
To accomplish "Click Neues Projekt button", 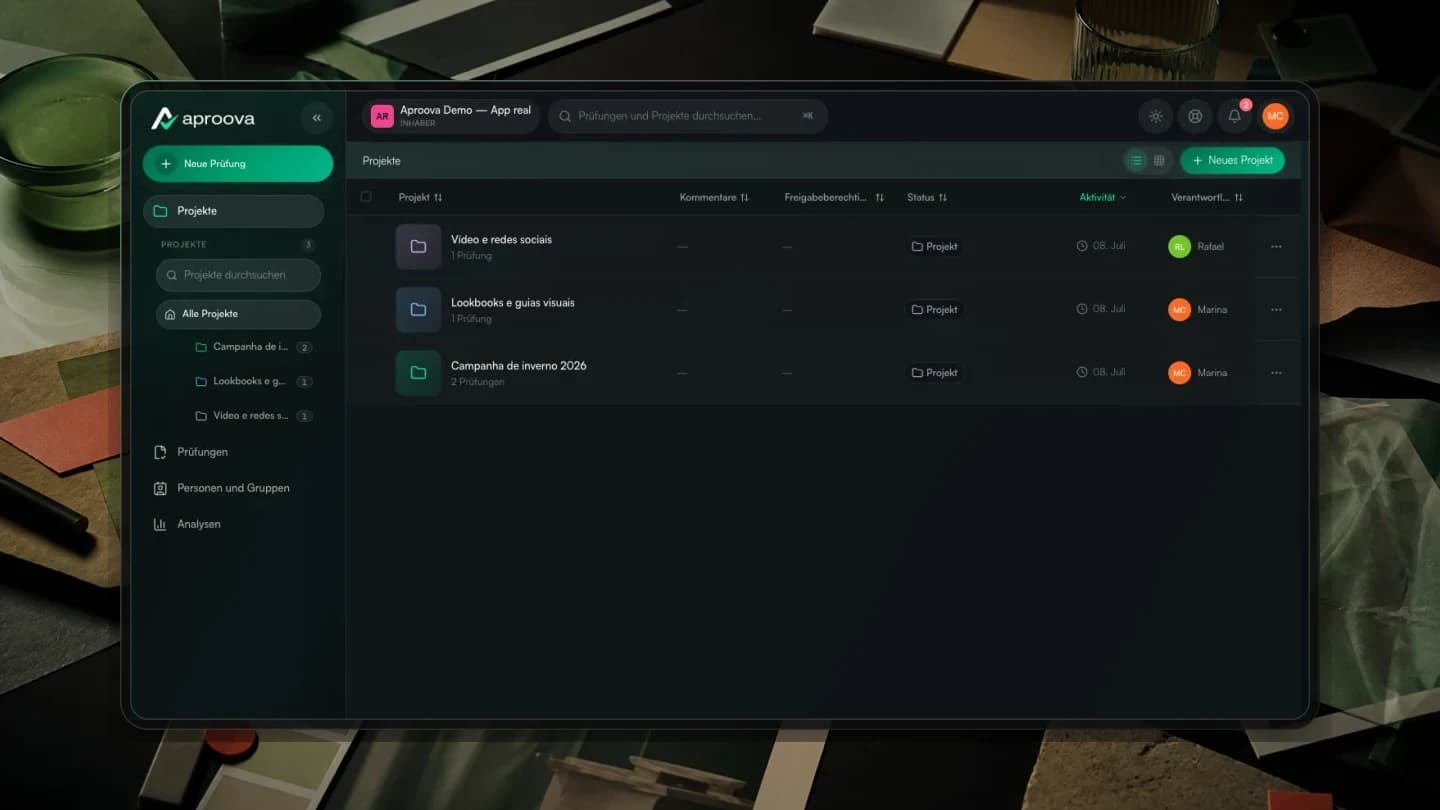I will [x=1232, y=160].
